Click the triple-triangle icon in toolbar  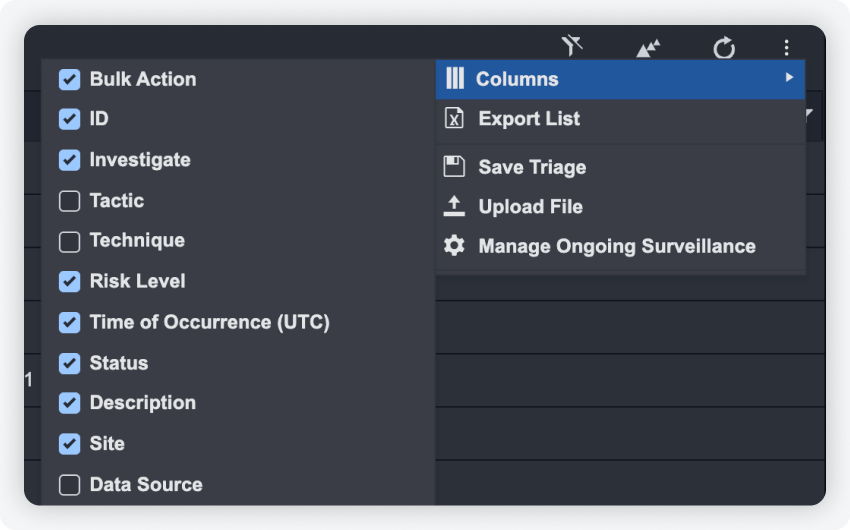[648, 48]
